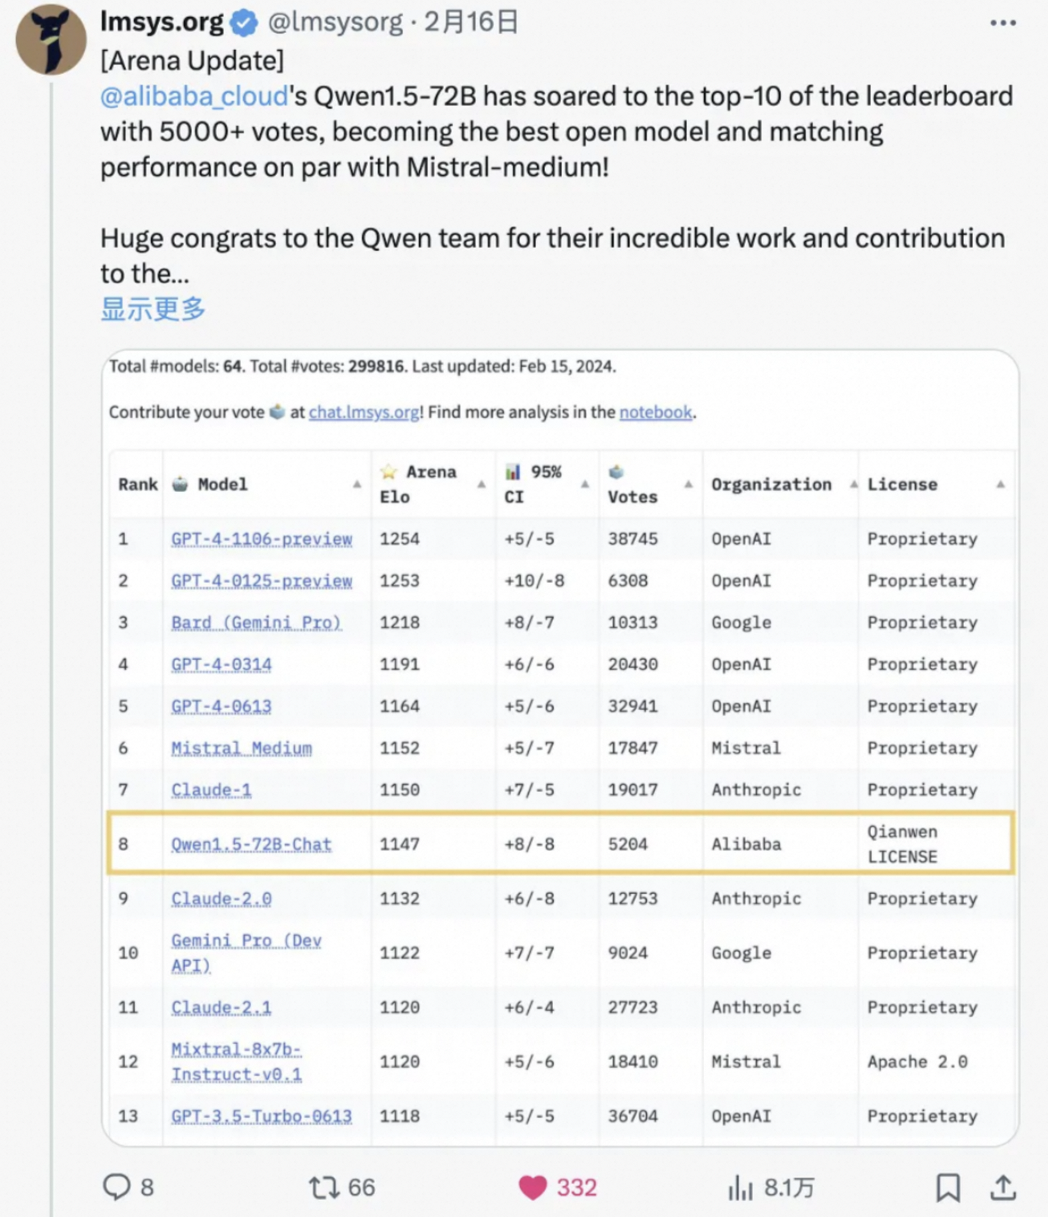This screenshot has width=1048, height=1217.
Task: Bookmark the tweet
Action: (948, 1187)
